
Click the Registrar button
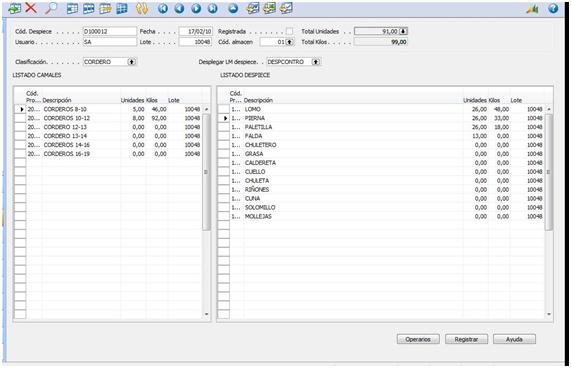pos(466,339)
